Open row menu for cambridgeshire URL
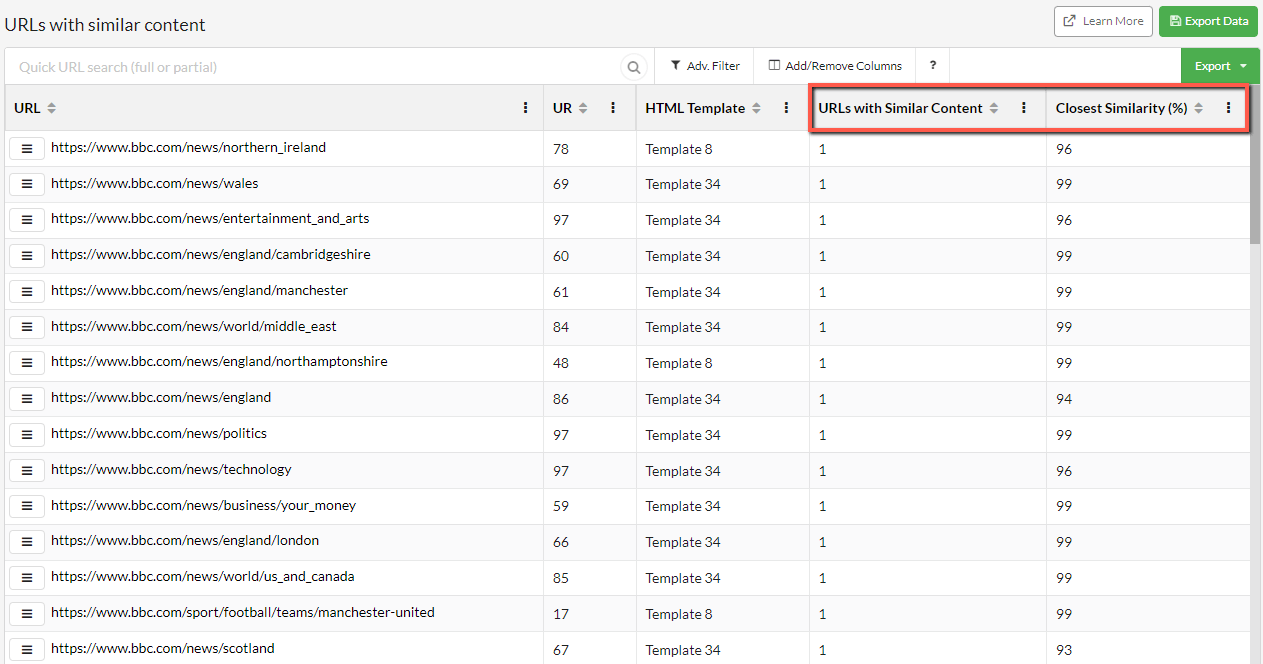Viewport: 1263px width, 664px height. click(27, 256)
